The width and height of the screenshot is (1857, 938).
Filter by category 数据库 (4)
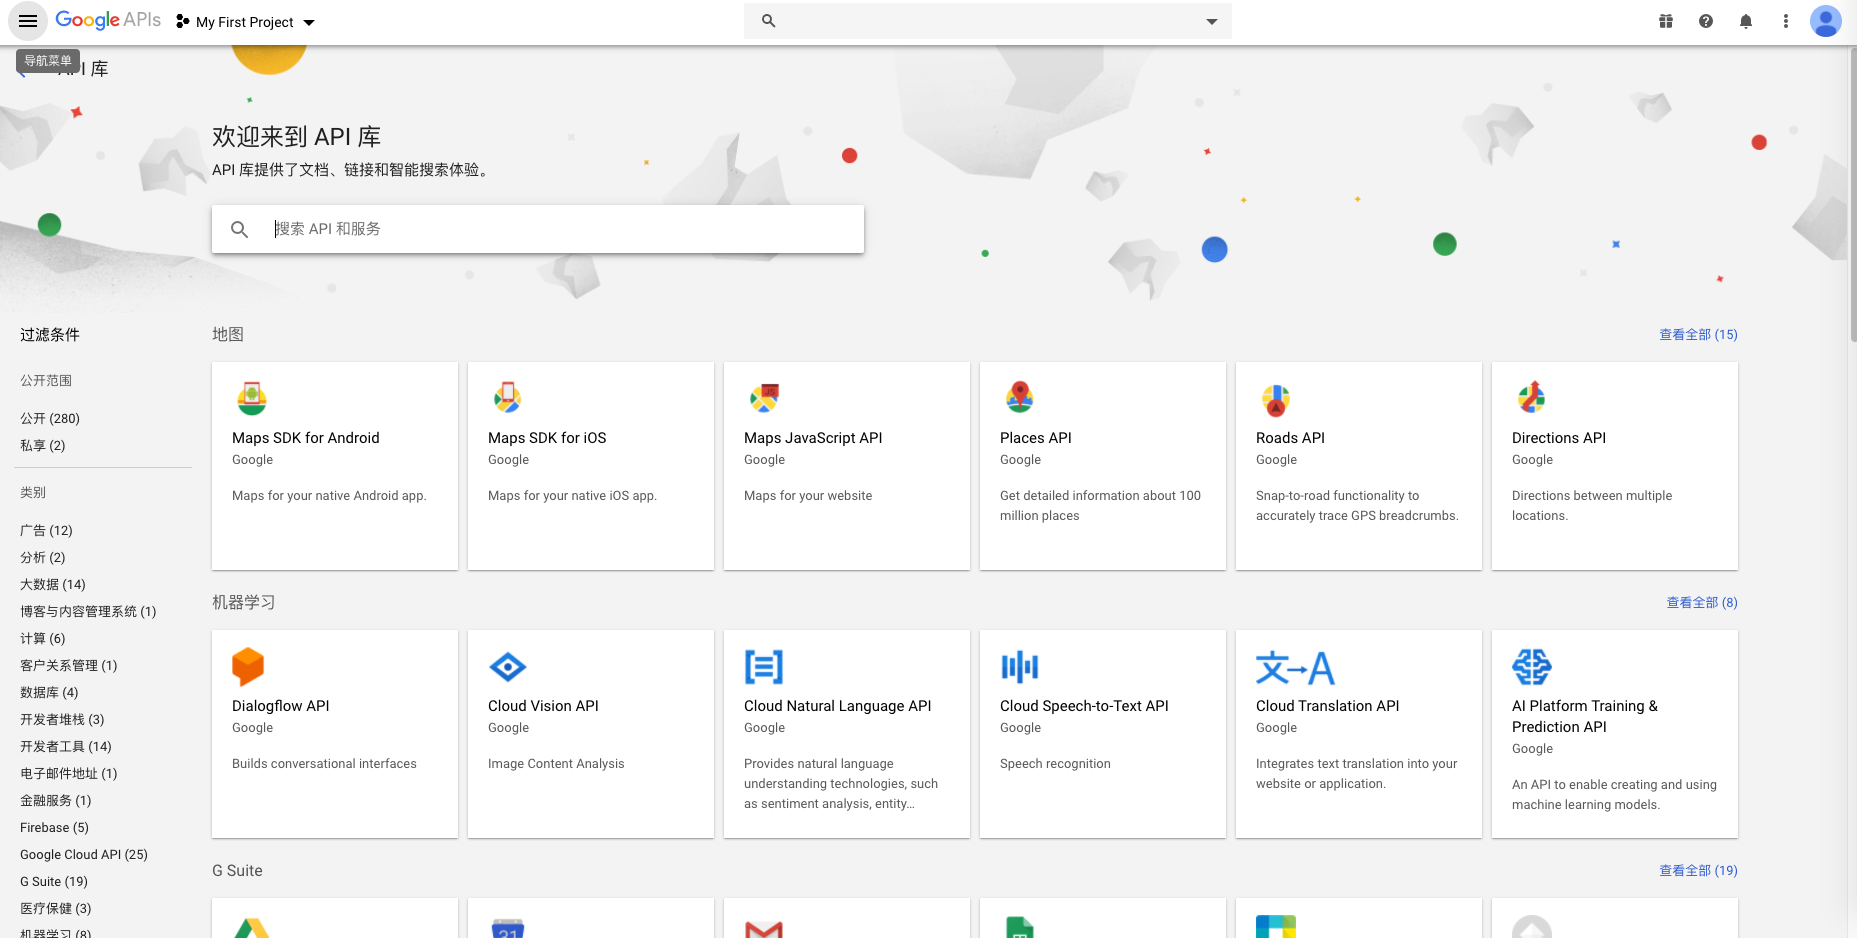(49, 693)
